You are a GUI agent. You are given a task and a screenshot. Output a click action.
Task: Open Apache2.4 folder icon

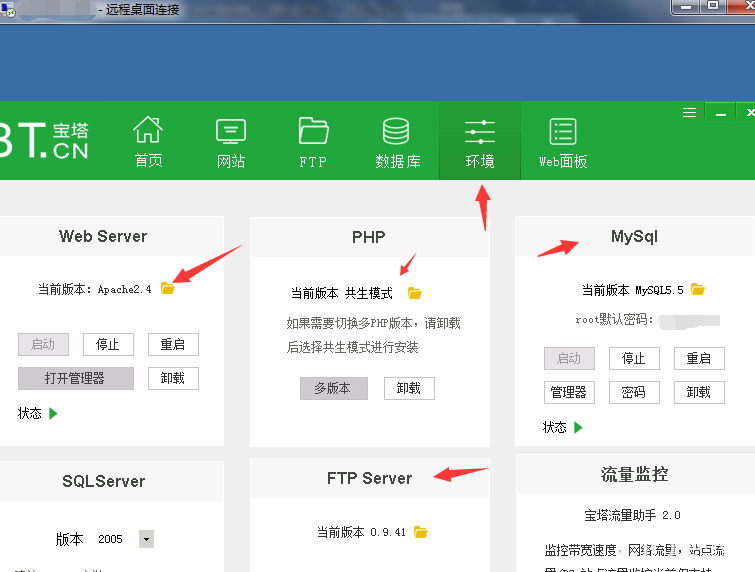tap(168, 288)
